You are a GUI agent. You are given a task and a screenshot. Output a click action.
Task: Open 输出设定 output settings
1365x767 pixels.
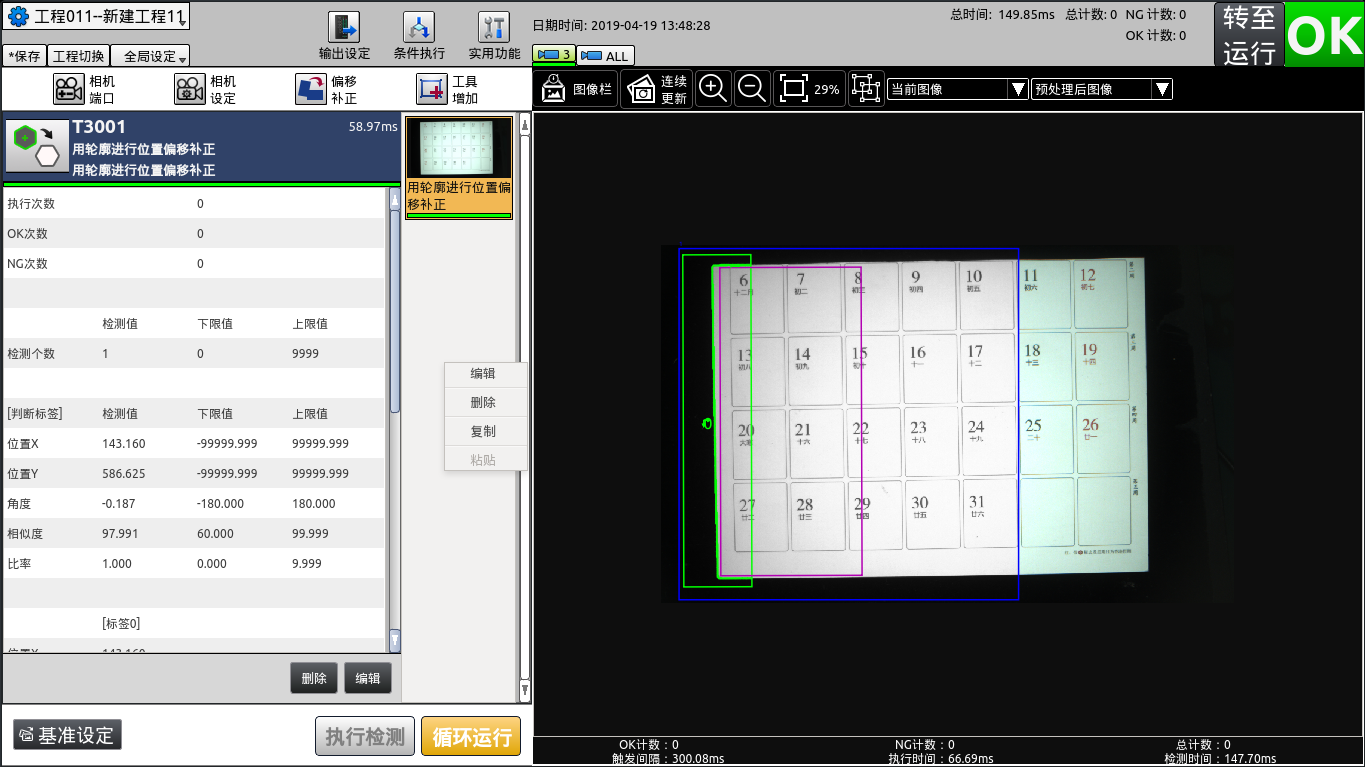(x=344, y=36)
